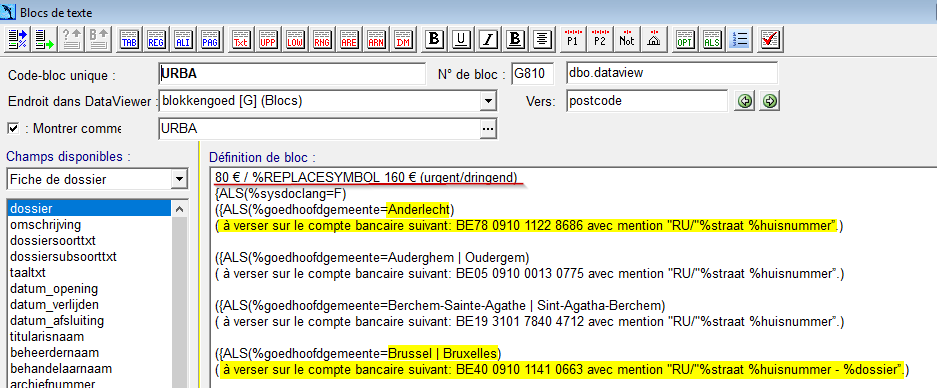The width and height of the screenshot is (937, 388).
Task: Select 'behandelaarnaam' in the fields list
Action: click(x=90, y=369)
